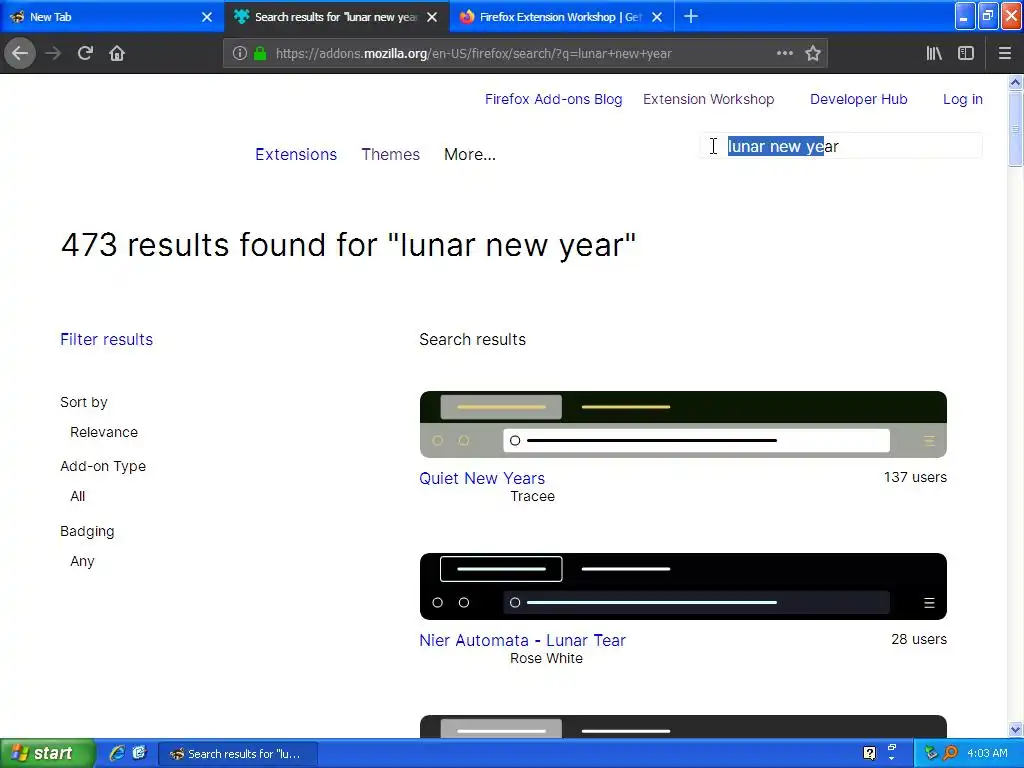Open the Sort by Relevance dropdown
This screenshot has width=1024, height=768.
pos(104,432)
